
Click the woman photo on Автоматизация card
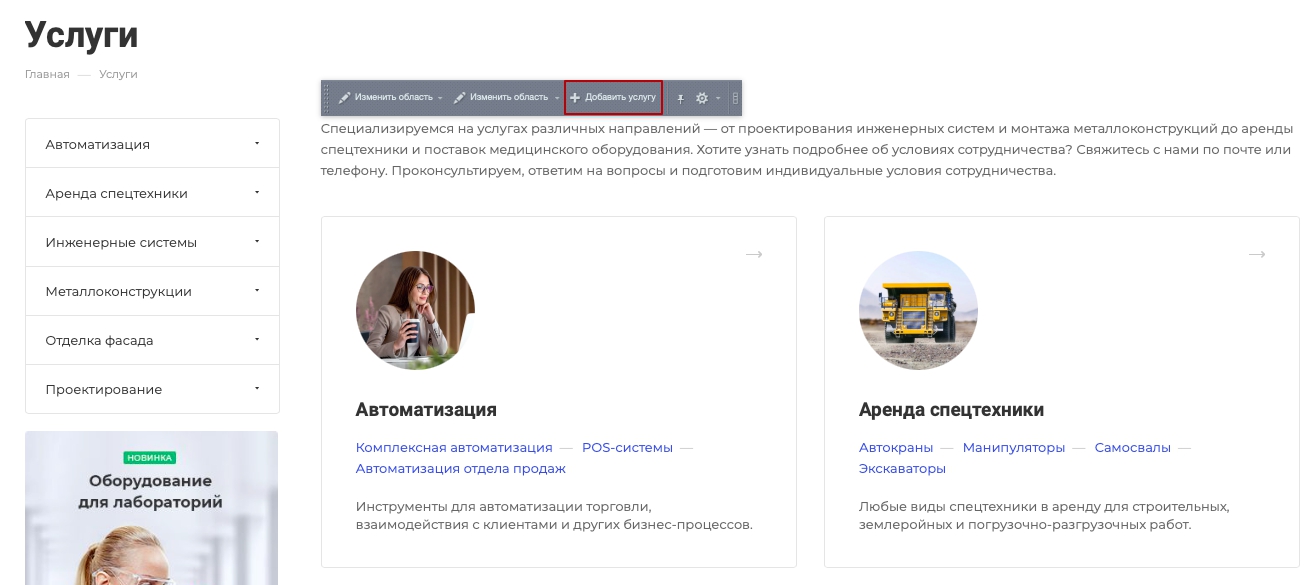point(415,310)
